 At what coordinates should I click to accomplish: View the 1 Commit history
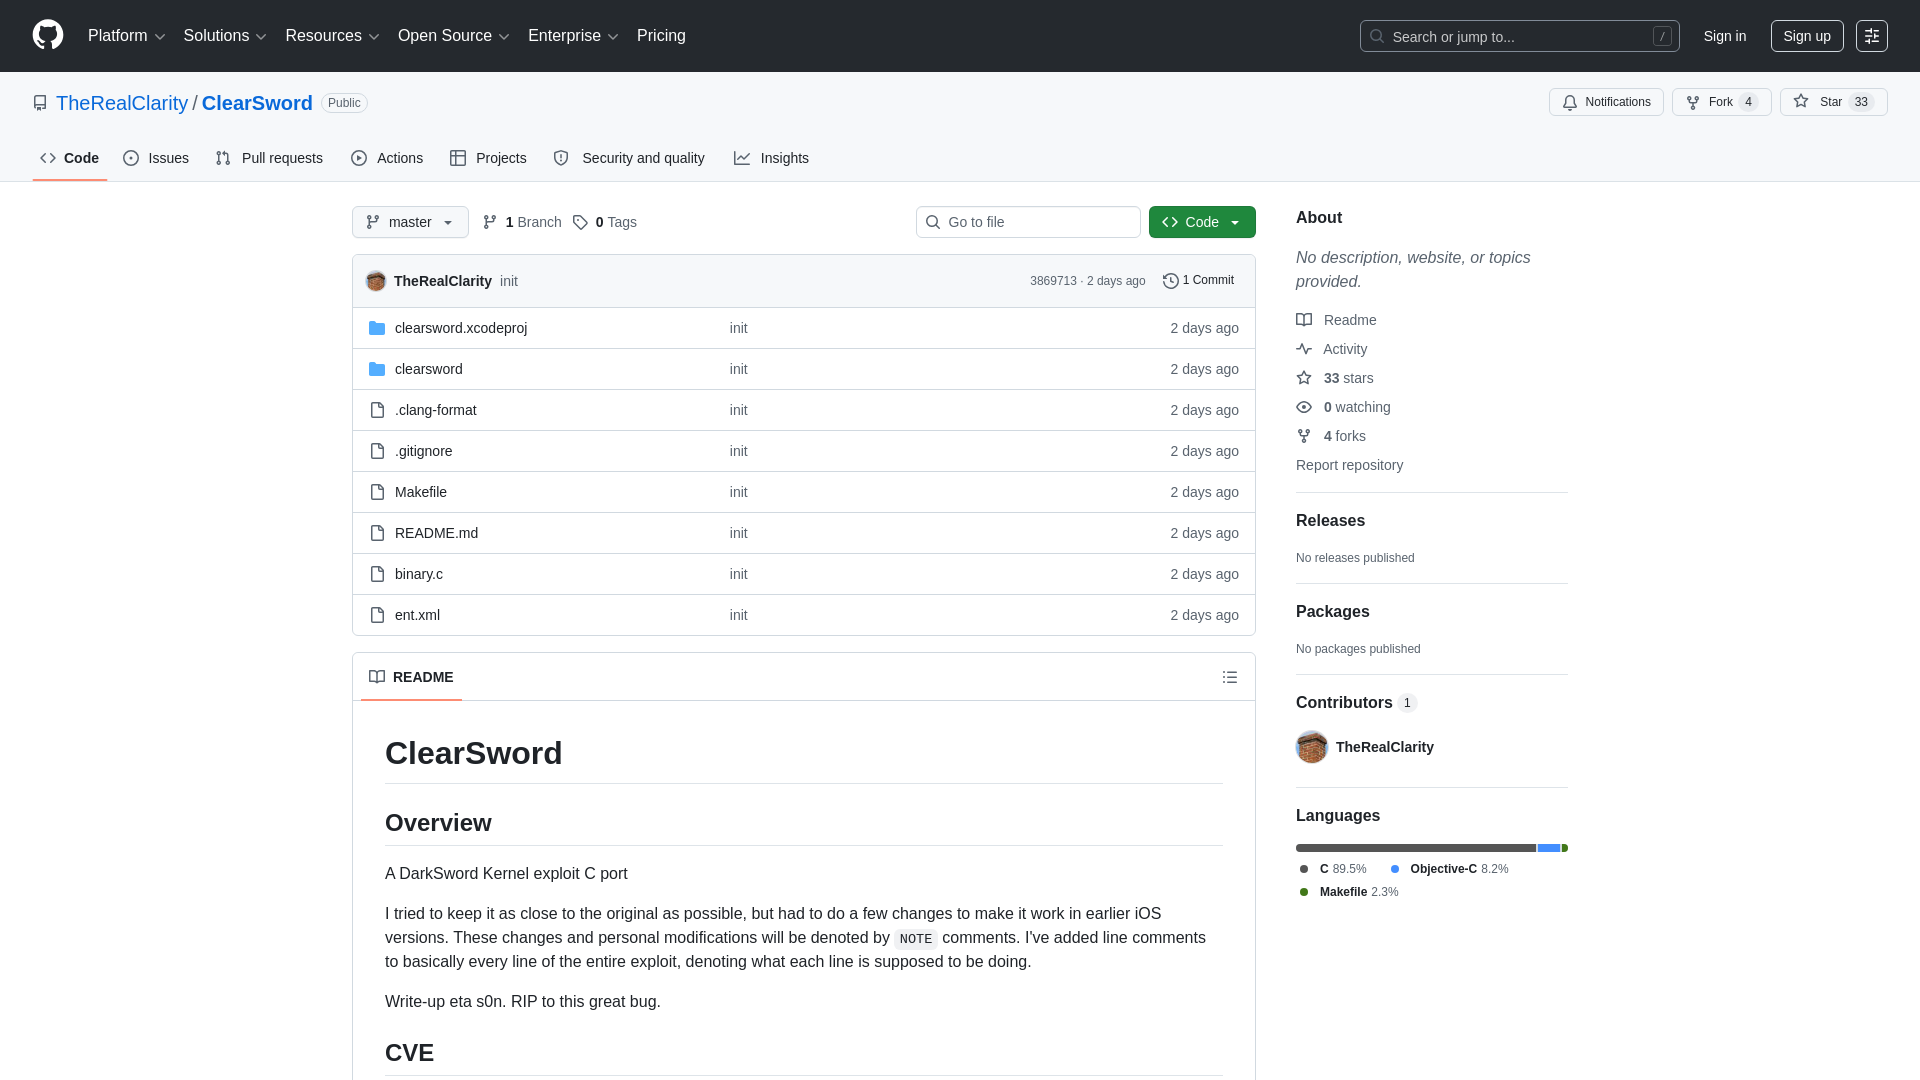[1198, 281]
